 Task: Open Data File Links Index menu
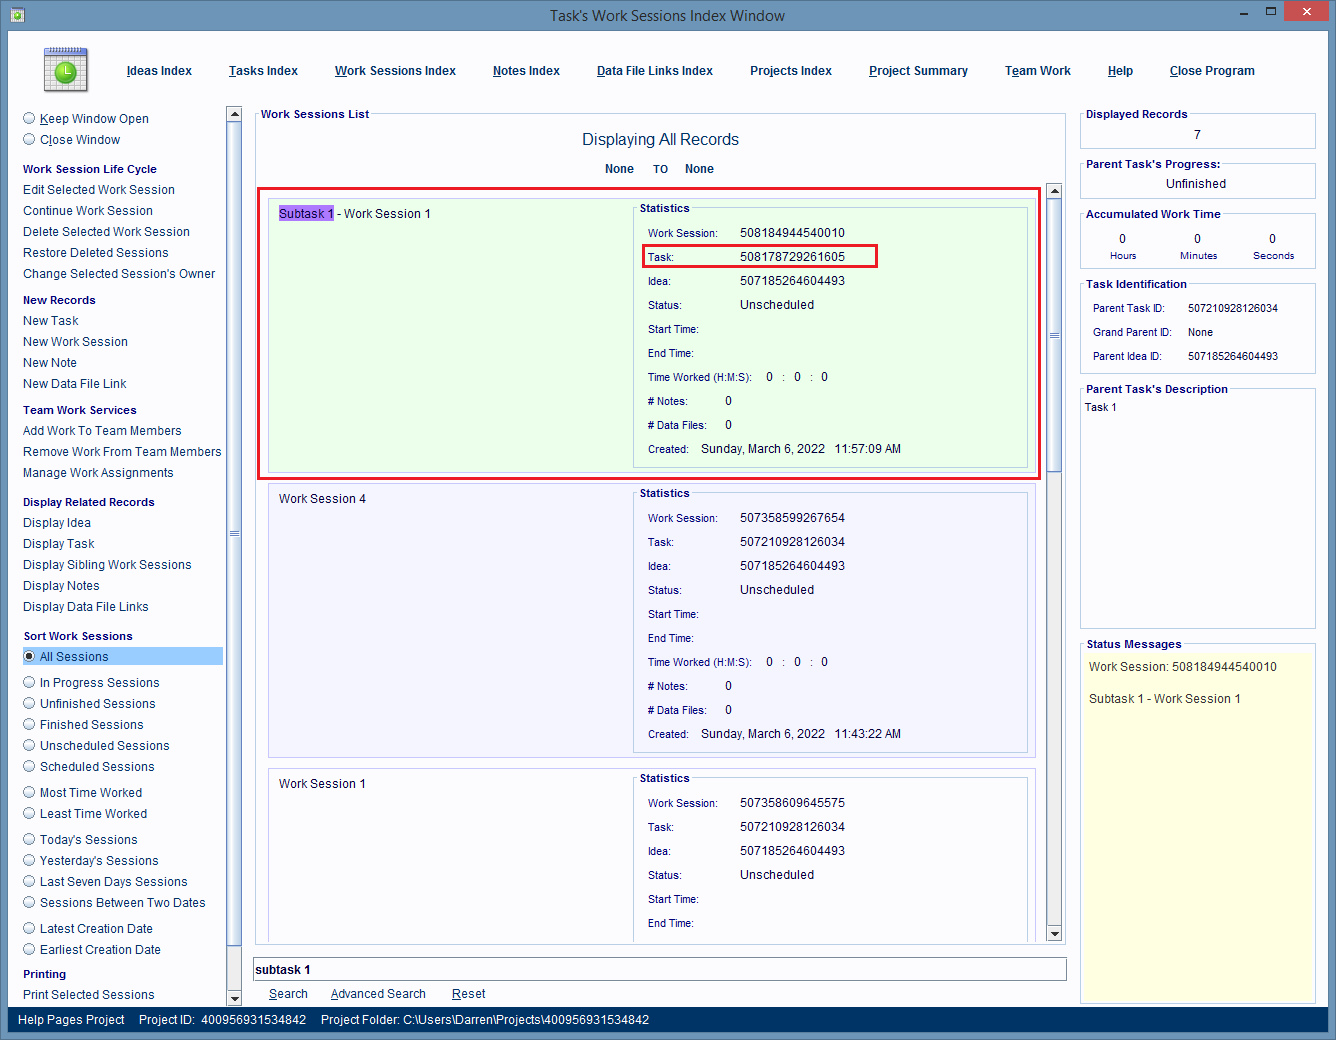click(655, 71)
